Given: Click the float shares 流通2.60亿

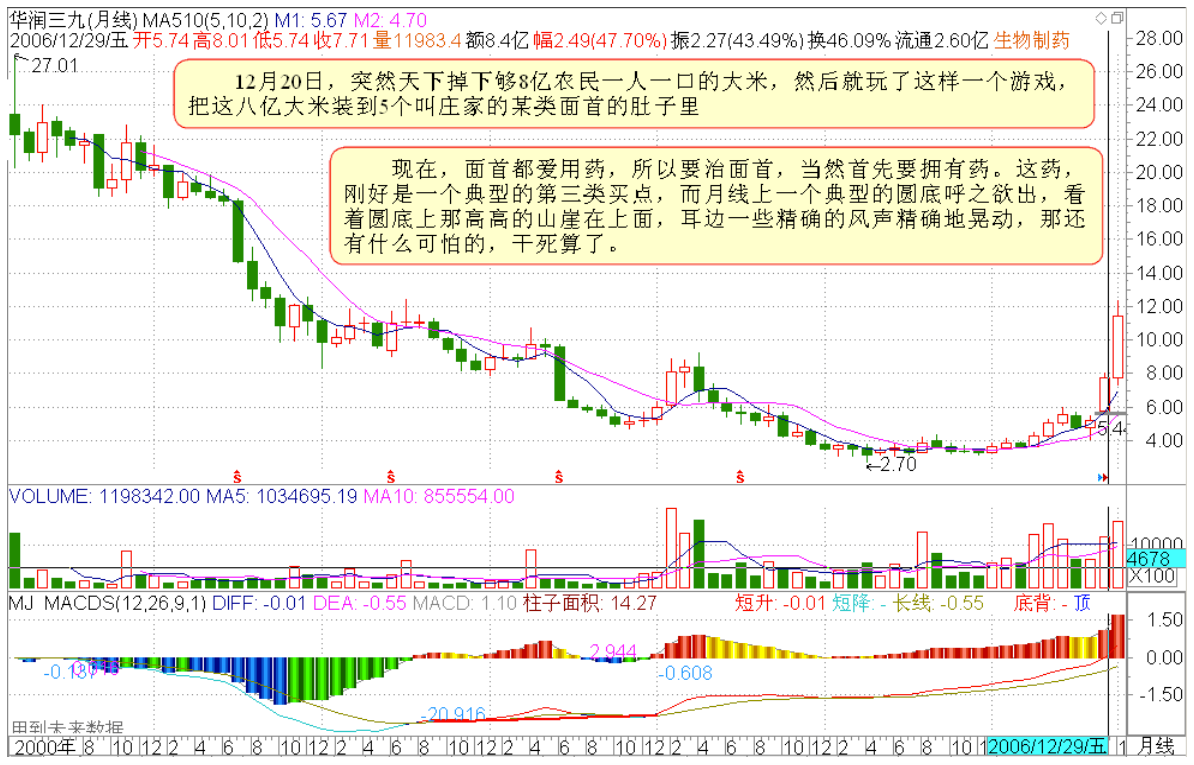Looking at the screenshot, I should pos(941,40).
